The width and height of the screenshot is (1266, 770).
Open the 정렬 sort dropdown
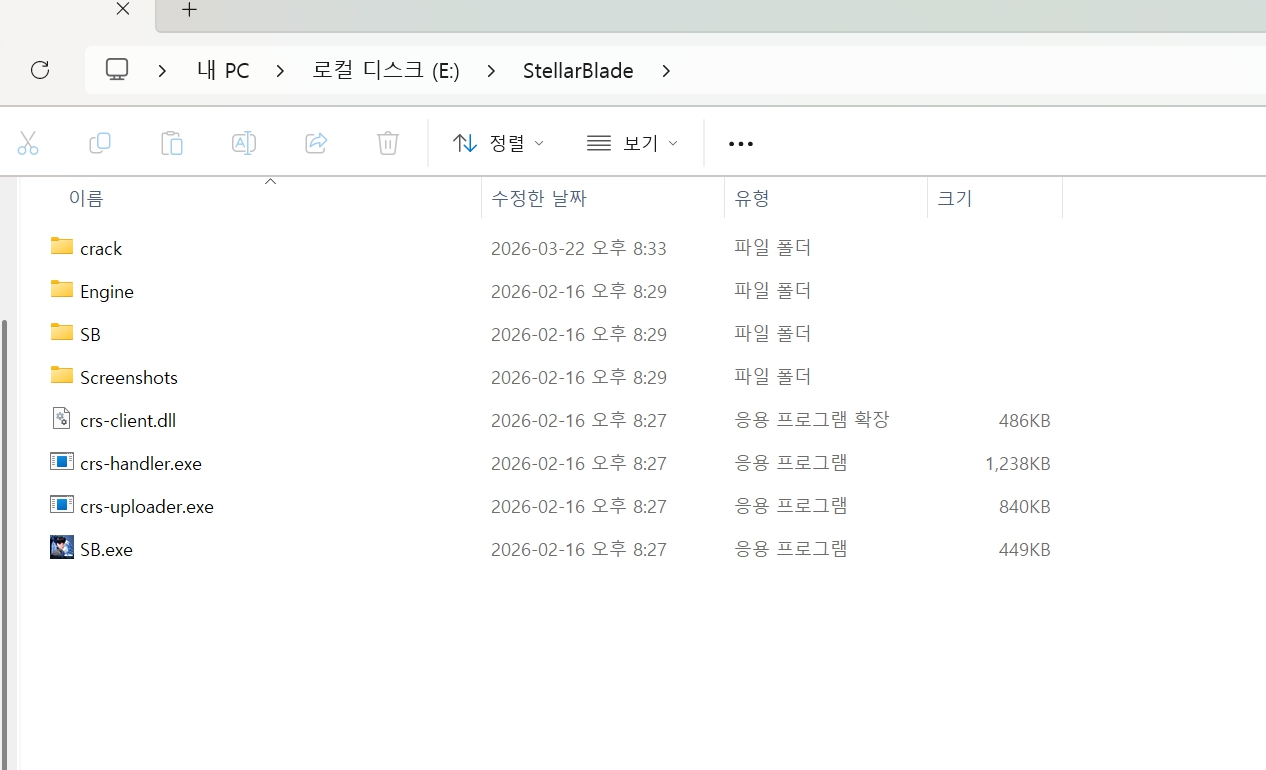(498, 143)
